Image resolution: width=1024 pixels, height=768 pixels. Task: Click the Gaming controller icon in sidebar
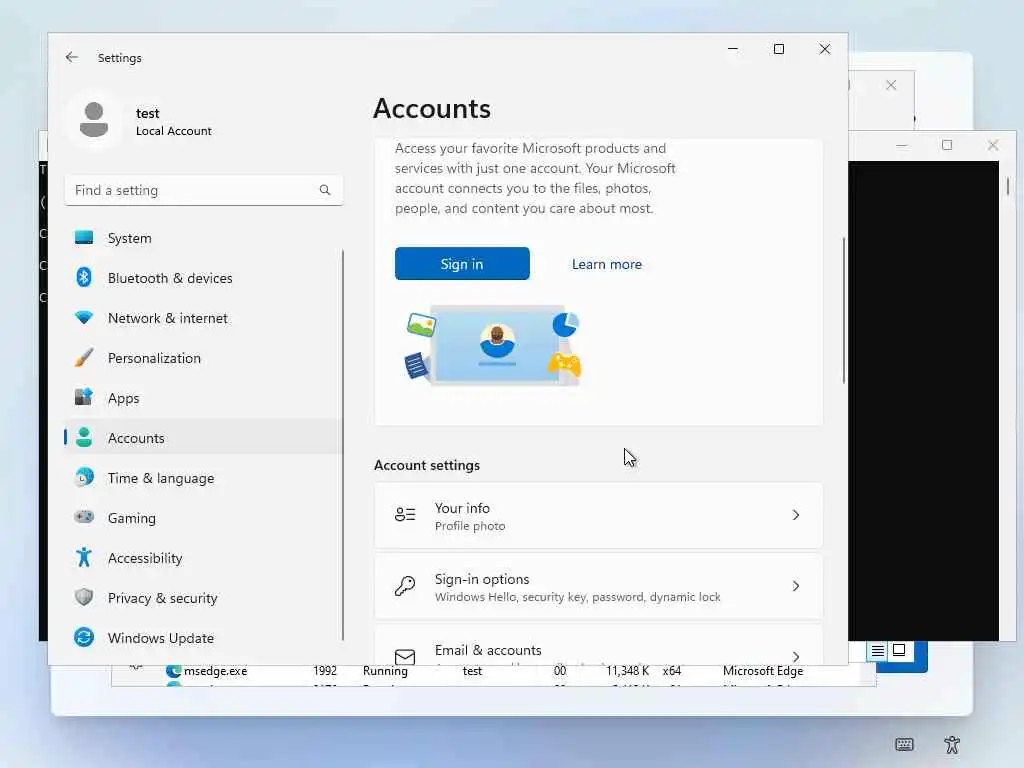pyautogui.click(x=84, y=517)
